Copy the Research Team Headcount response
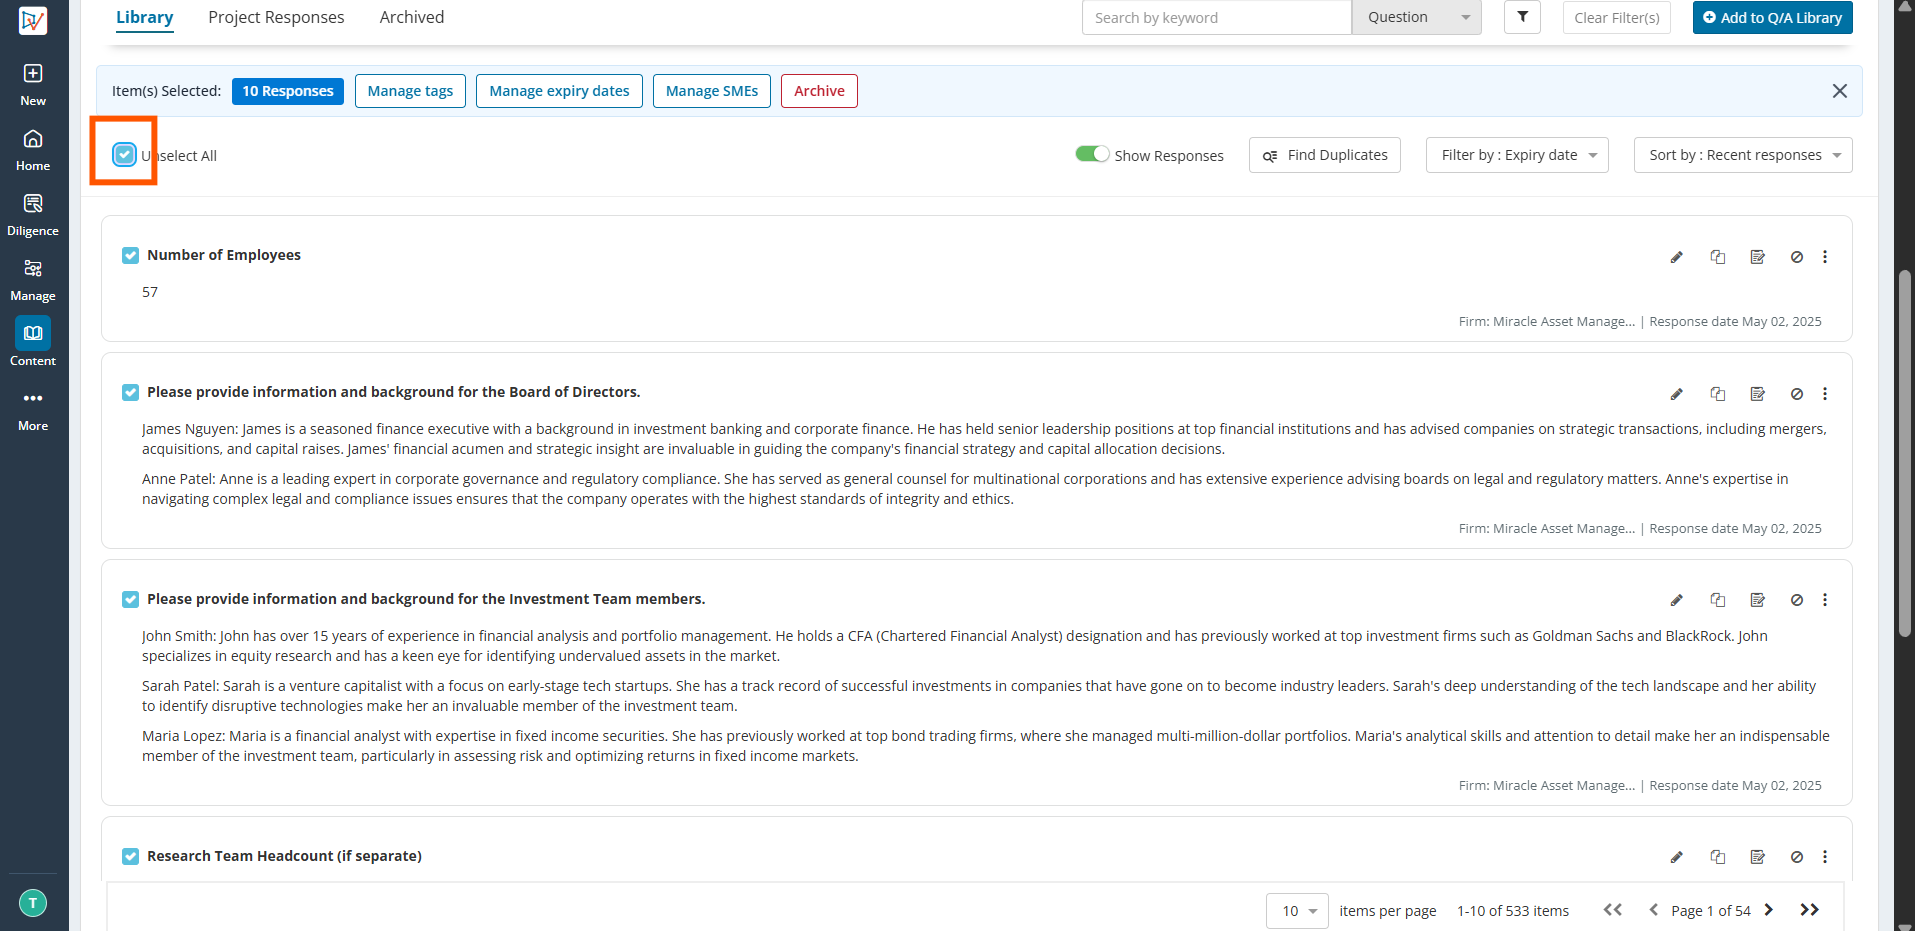 (1718, 857)
